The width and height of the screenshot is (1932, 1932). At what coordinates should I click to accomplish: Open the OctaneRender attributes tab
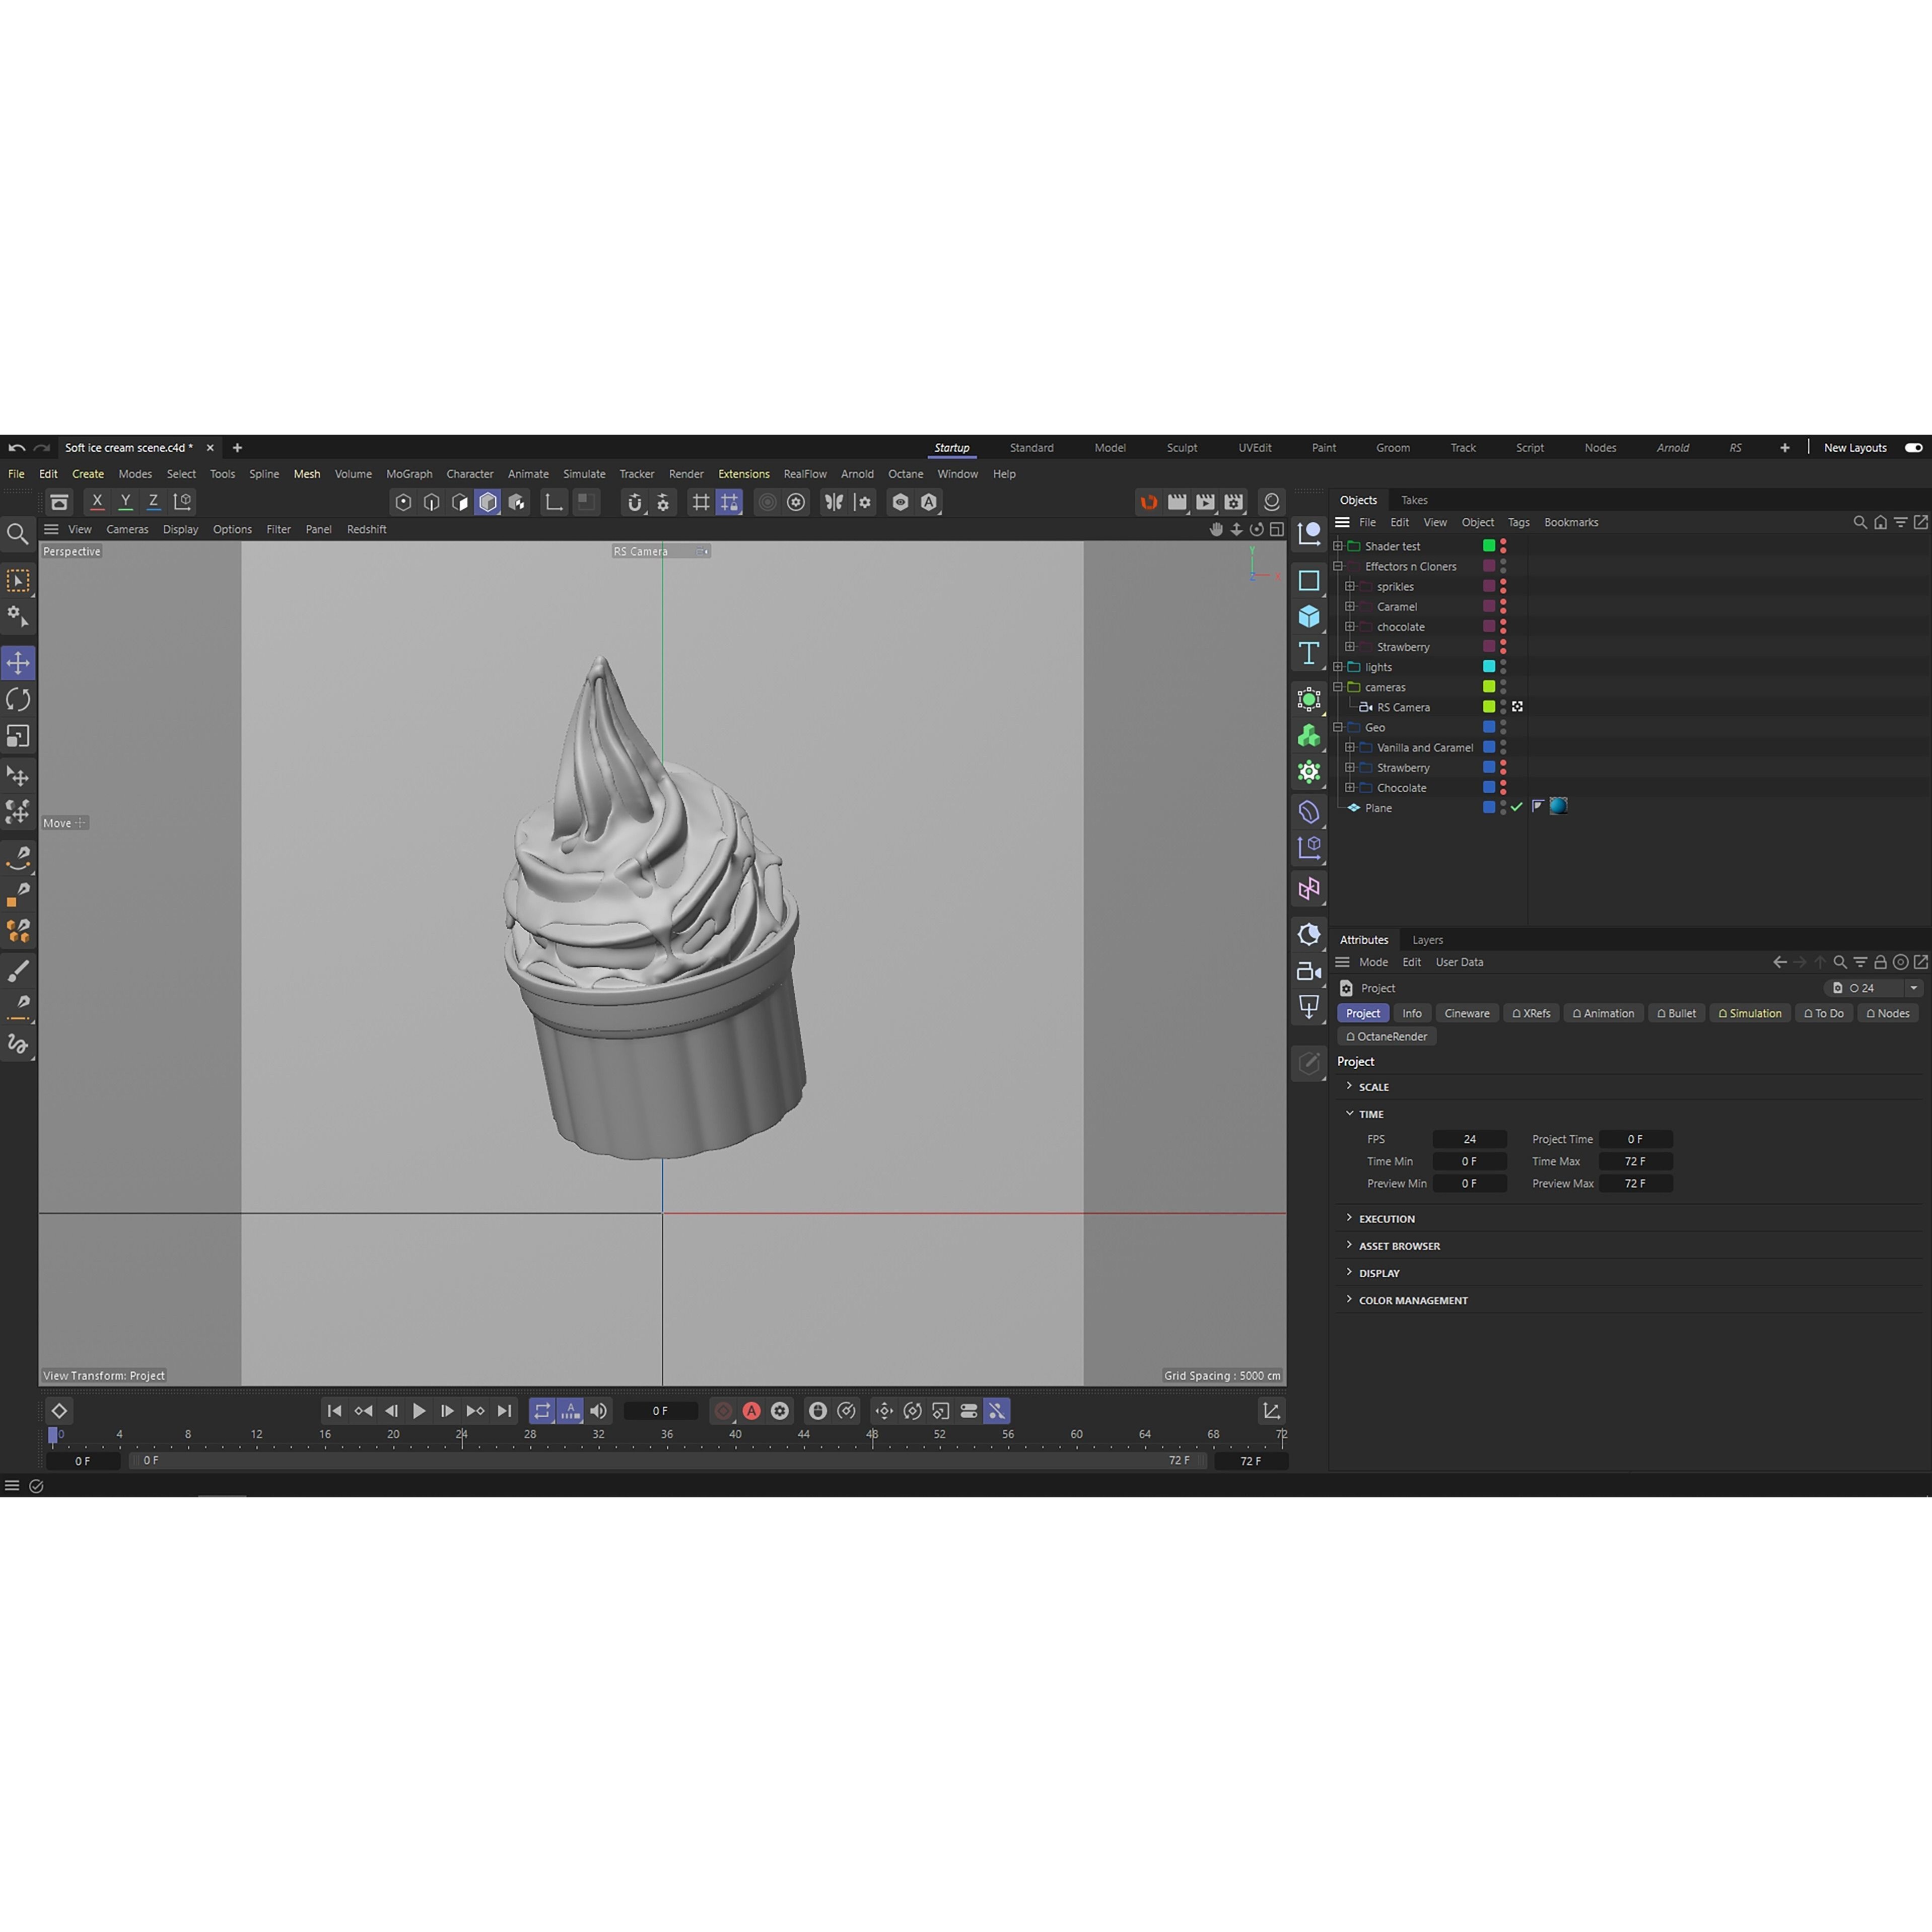click(x=1388, y=1036)
